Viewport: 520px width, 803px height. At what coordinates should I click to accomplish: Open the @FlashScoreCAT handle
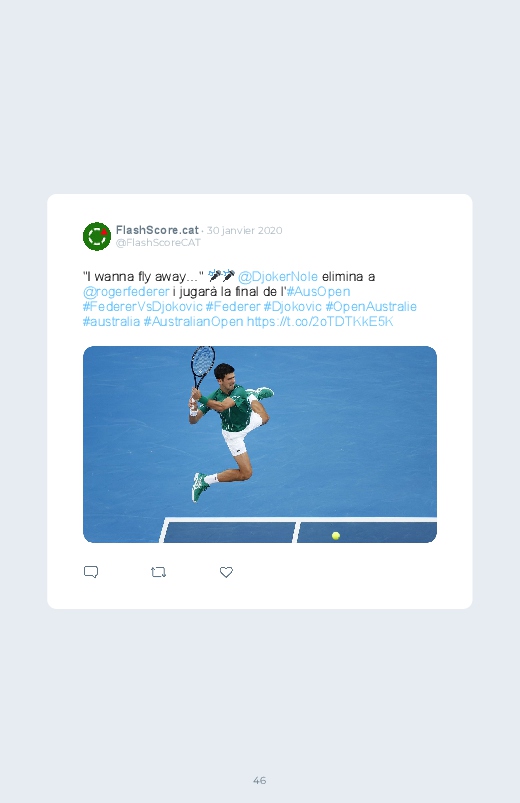158,243
